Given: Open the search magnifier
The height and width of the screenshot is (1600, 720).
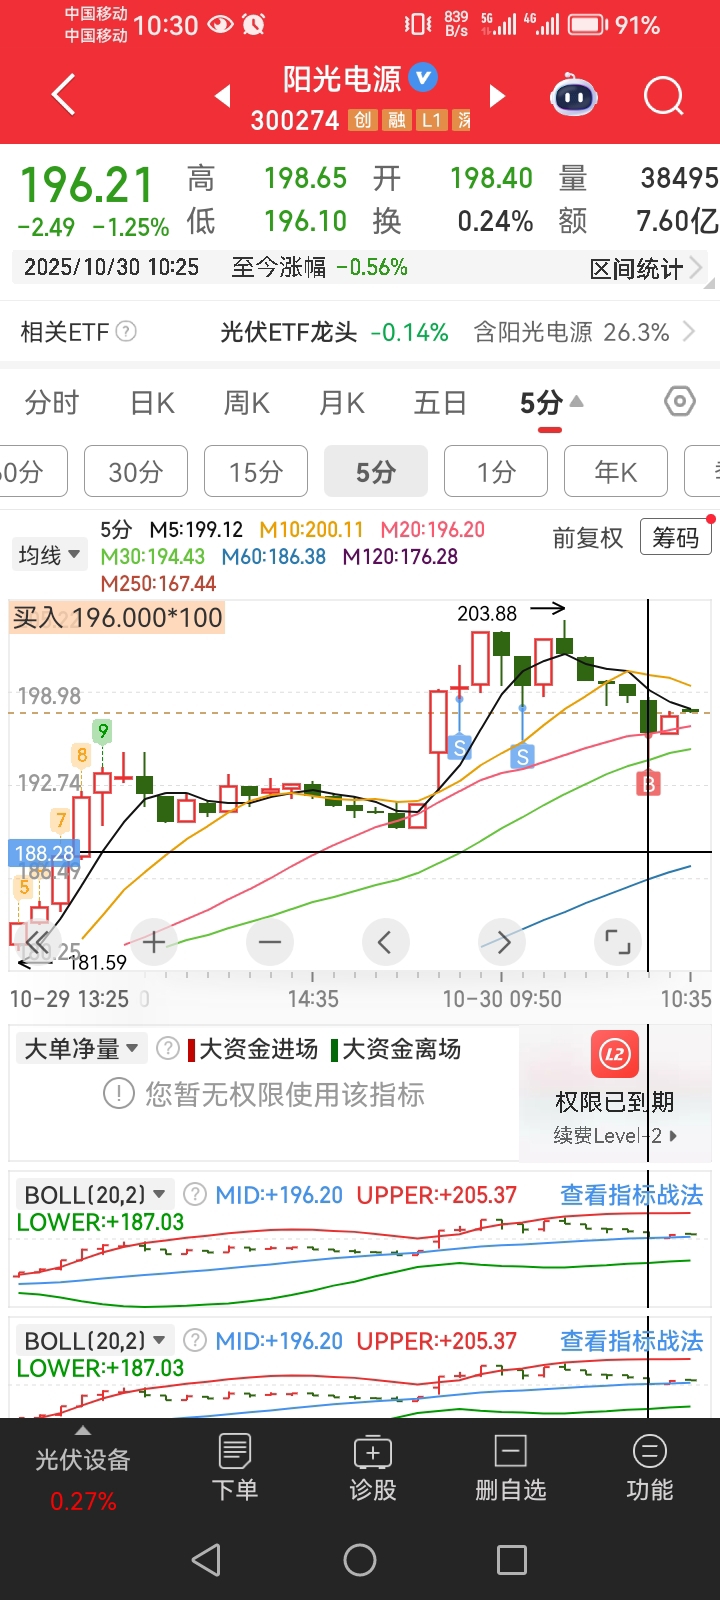Looking at the screenshot, I should [663, 97].
